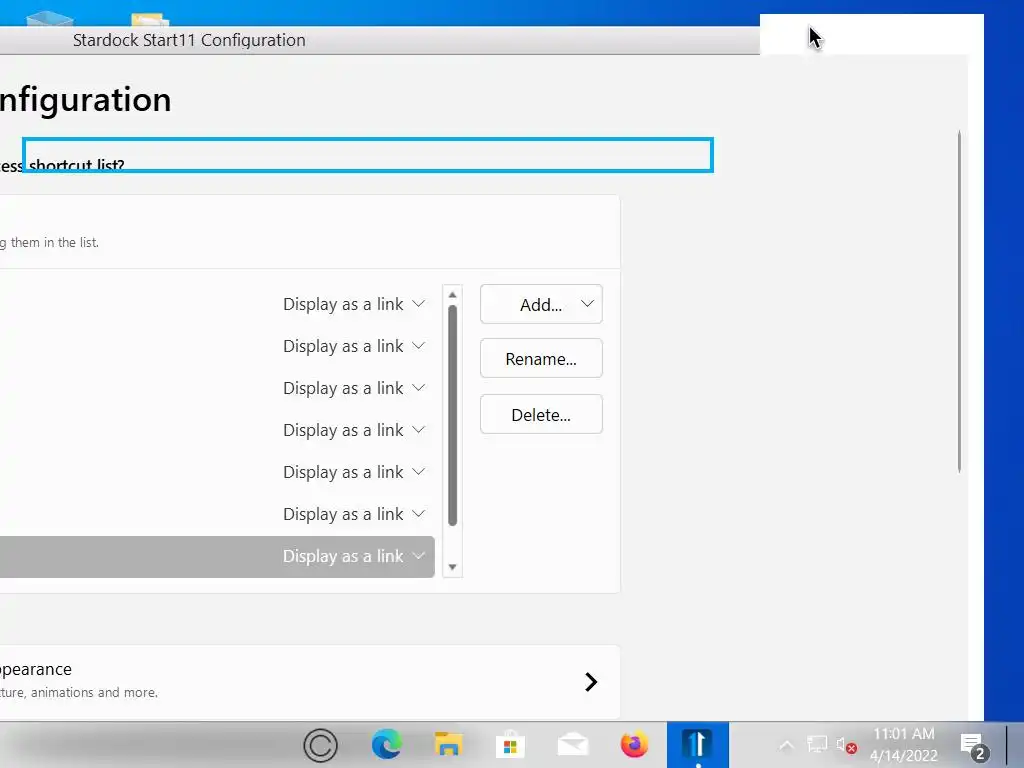Click the shortcut list scrollbar thumb
1024x768 pixels.
pyautogui.click(x=453, y=415)
